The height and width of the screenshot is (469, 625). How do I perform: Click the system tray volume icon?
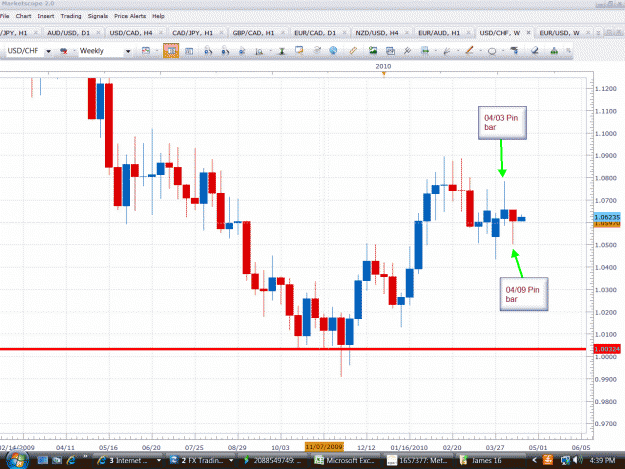point(576,461)
